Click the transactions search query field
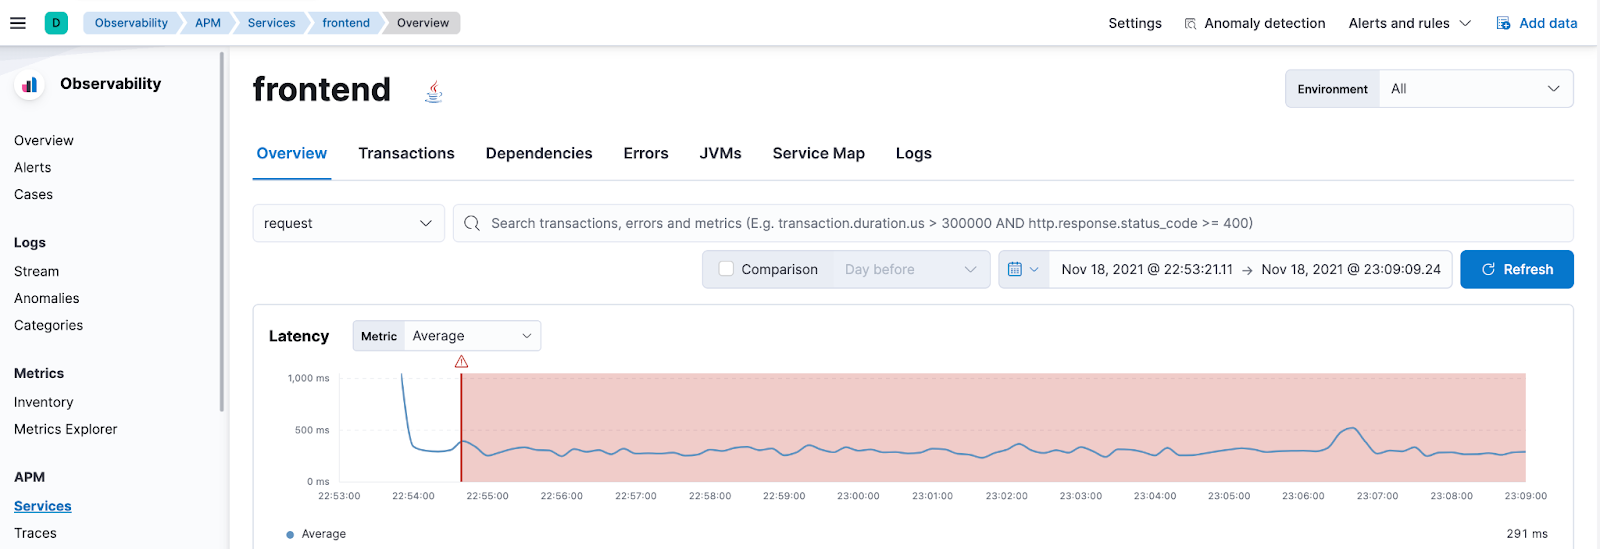 [x=1020, y=223]
